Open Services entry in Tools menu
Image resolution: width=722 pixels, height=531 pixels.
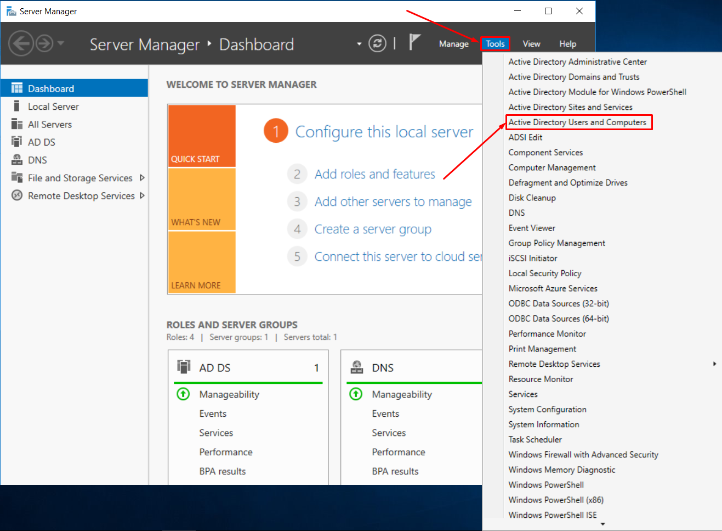click(x=523, y=394)
